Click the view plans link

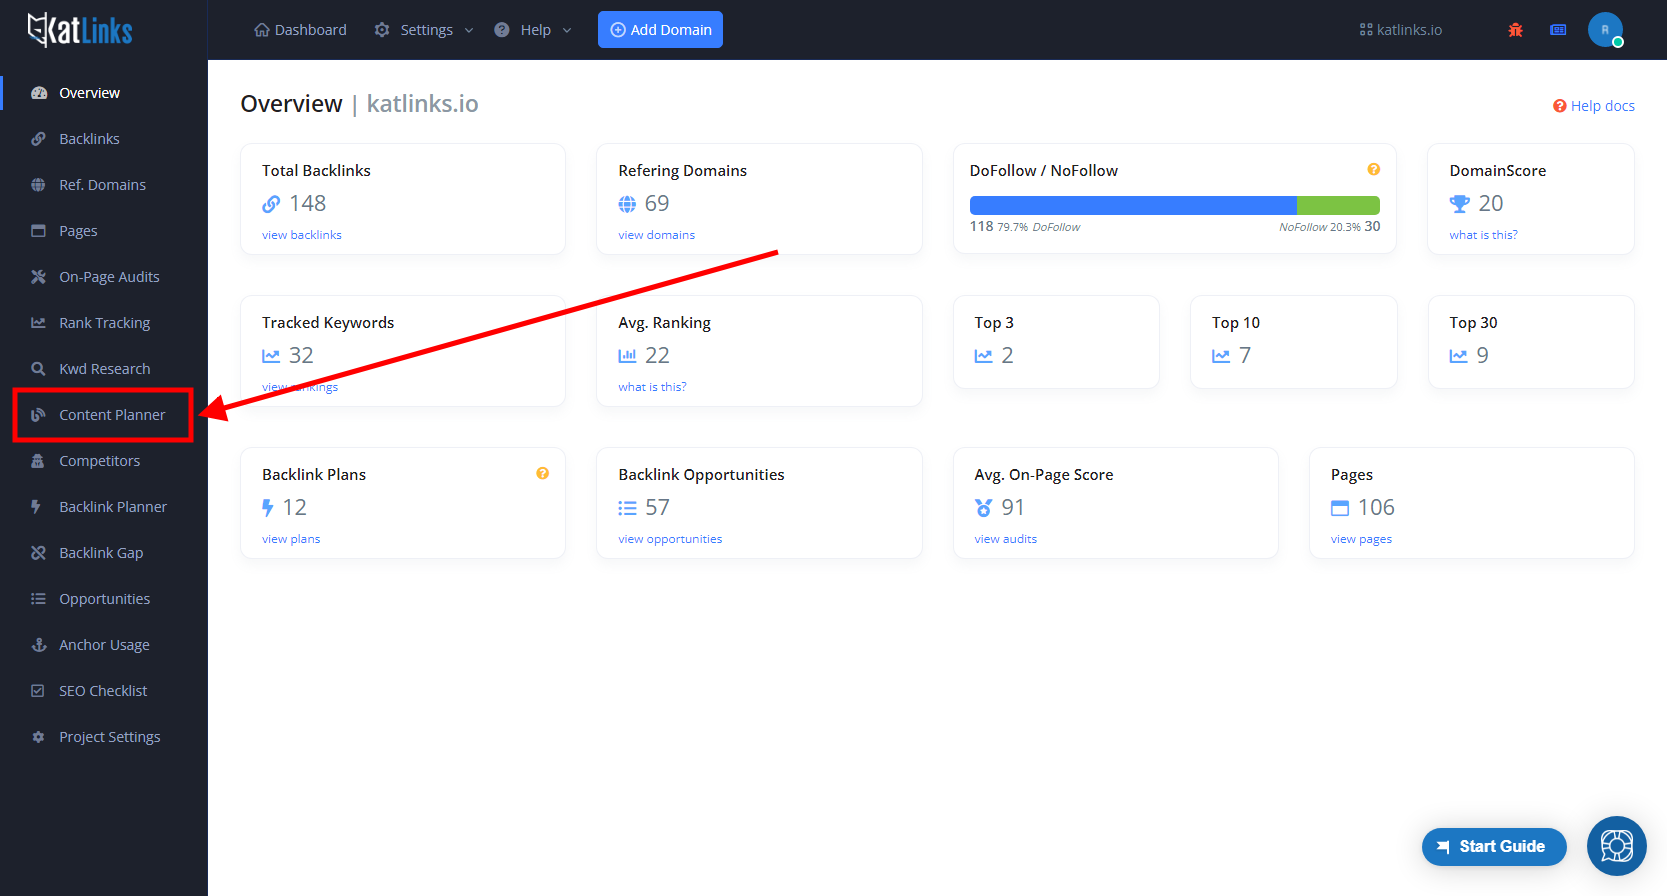pos(291,539)
